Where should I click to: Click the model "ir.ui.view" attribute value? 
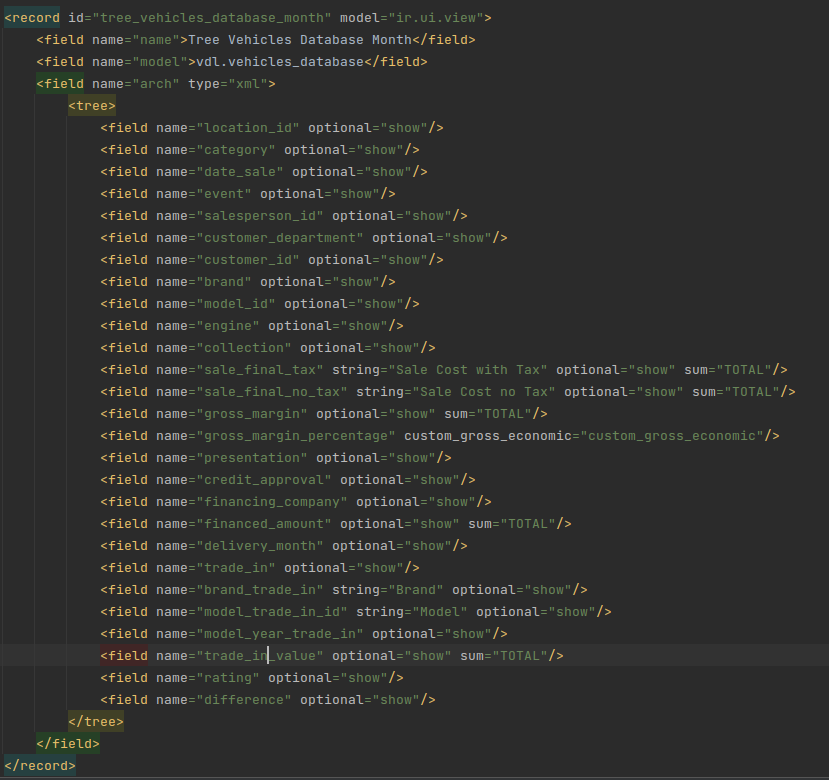436,18
